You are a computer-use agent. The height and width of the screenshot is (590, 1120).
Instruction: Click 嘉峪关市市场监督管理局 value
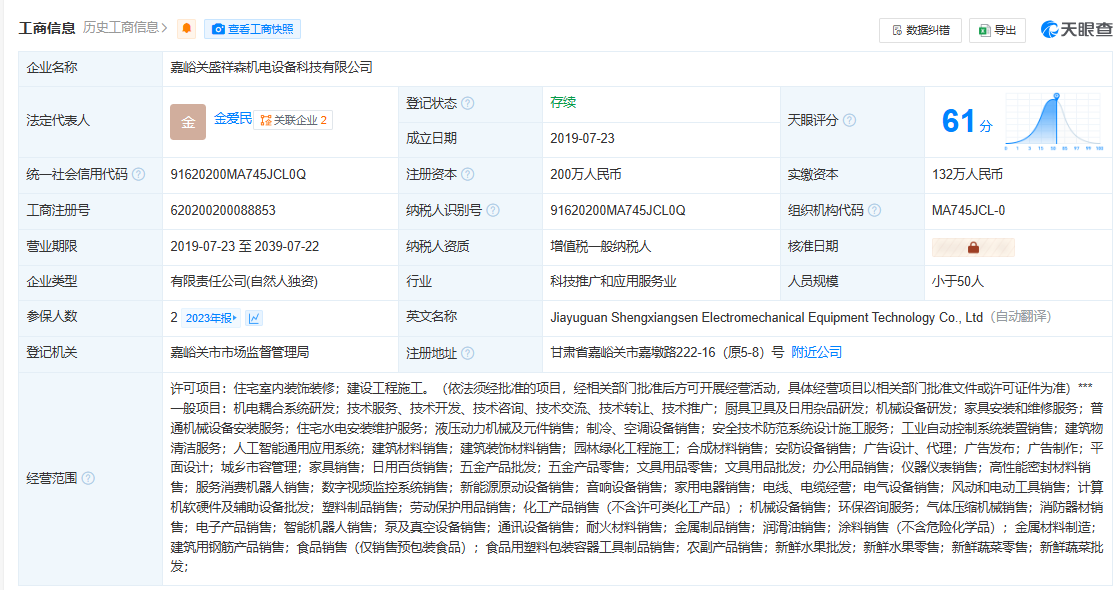[239, 352]
